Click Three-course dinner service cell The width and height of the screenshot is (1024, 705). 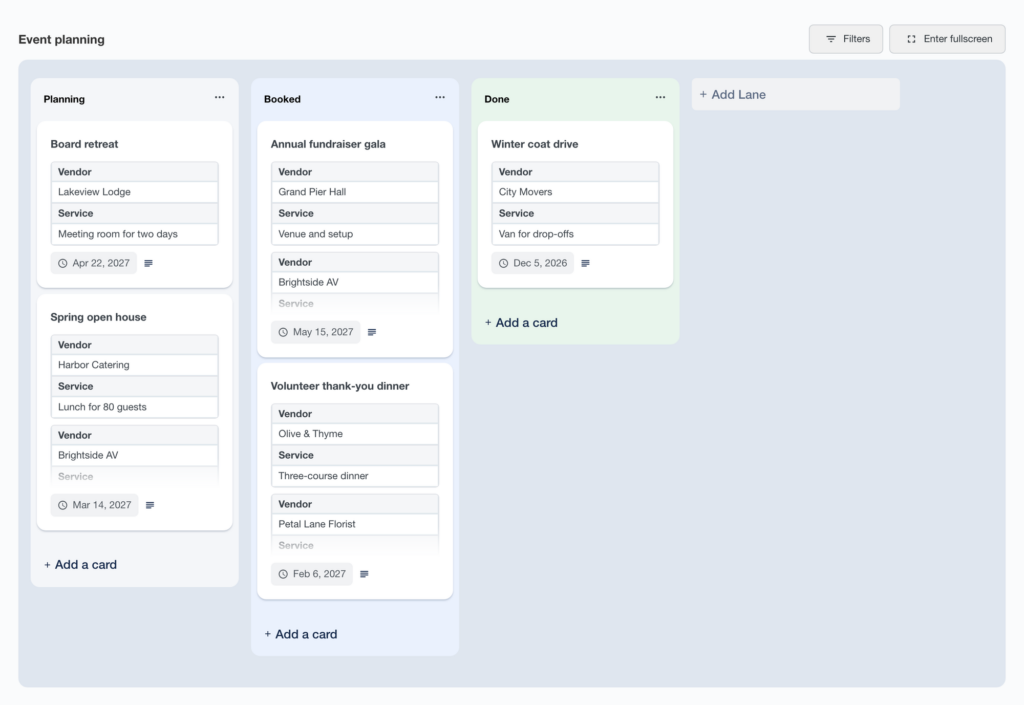point(355,476)
